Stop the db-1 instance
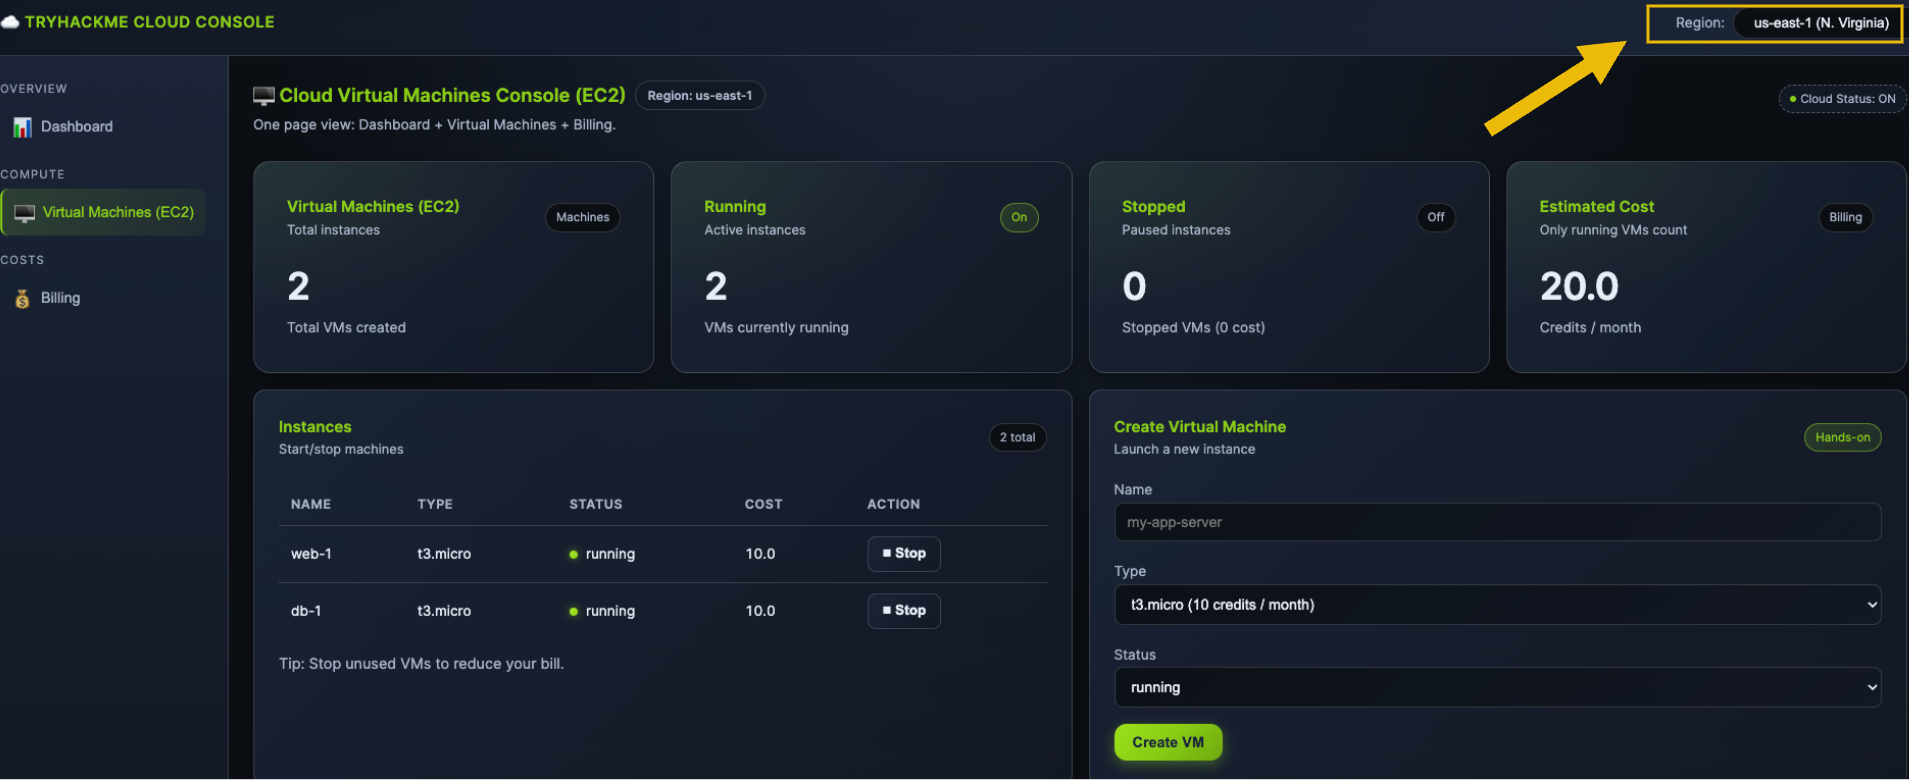1909x780 pixels. click(x=903, y=610)
